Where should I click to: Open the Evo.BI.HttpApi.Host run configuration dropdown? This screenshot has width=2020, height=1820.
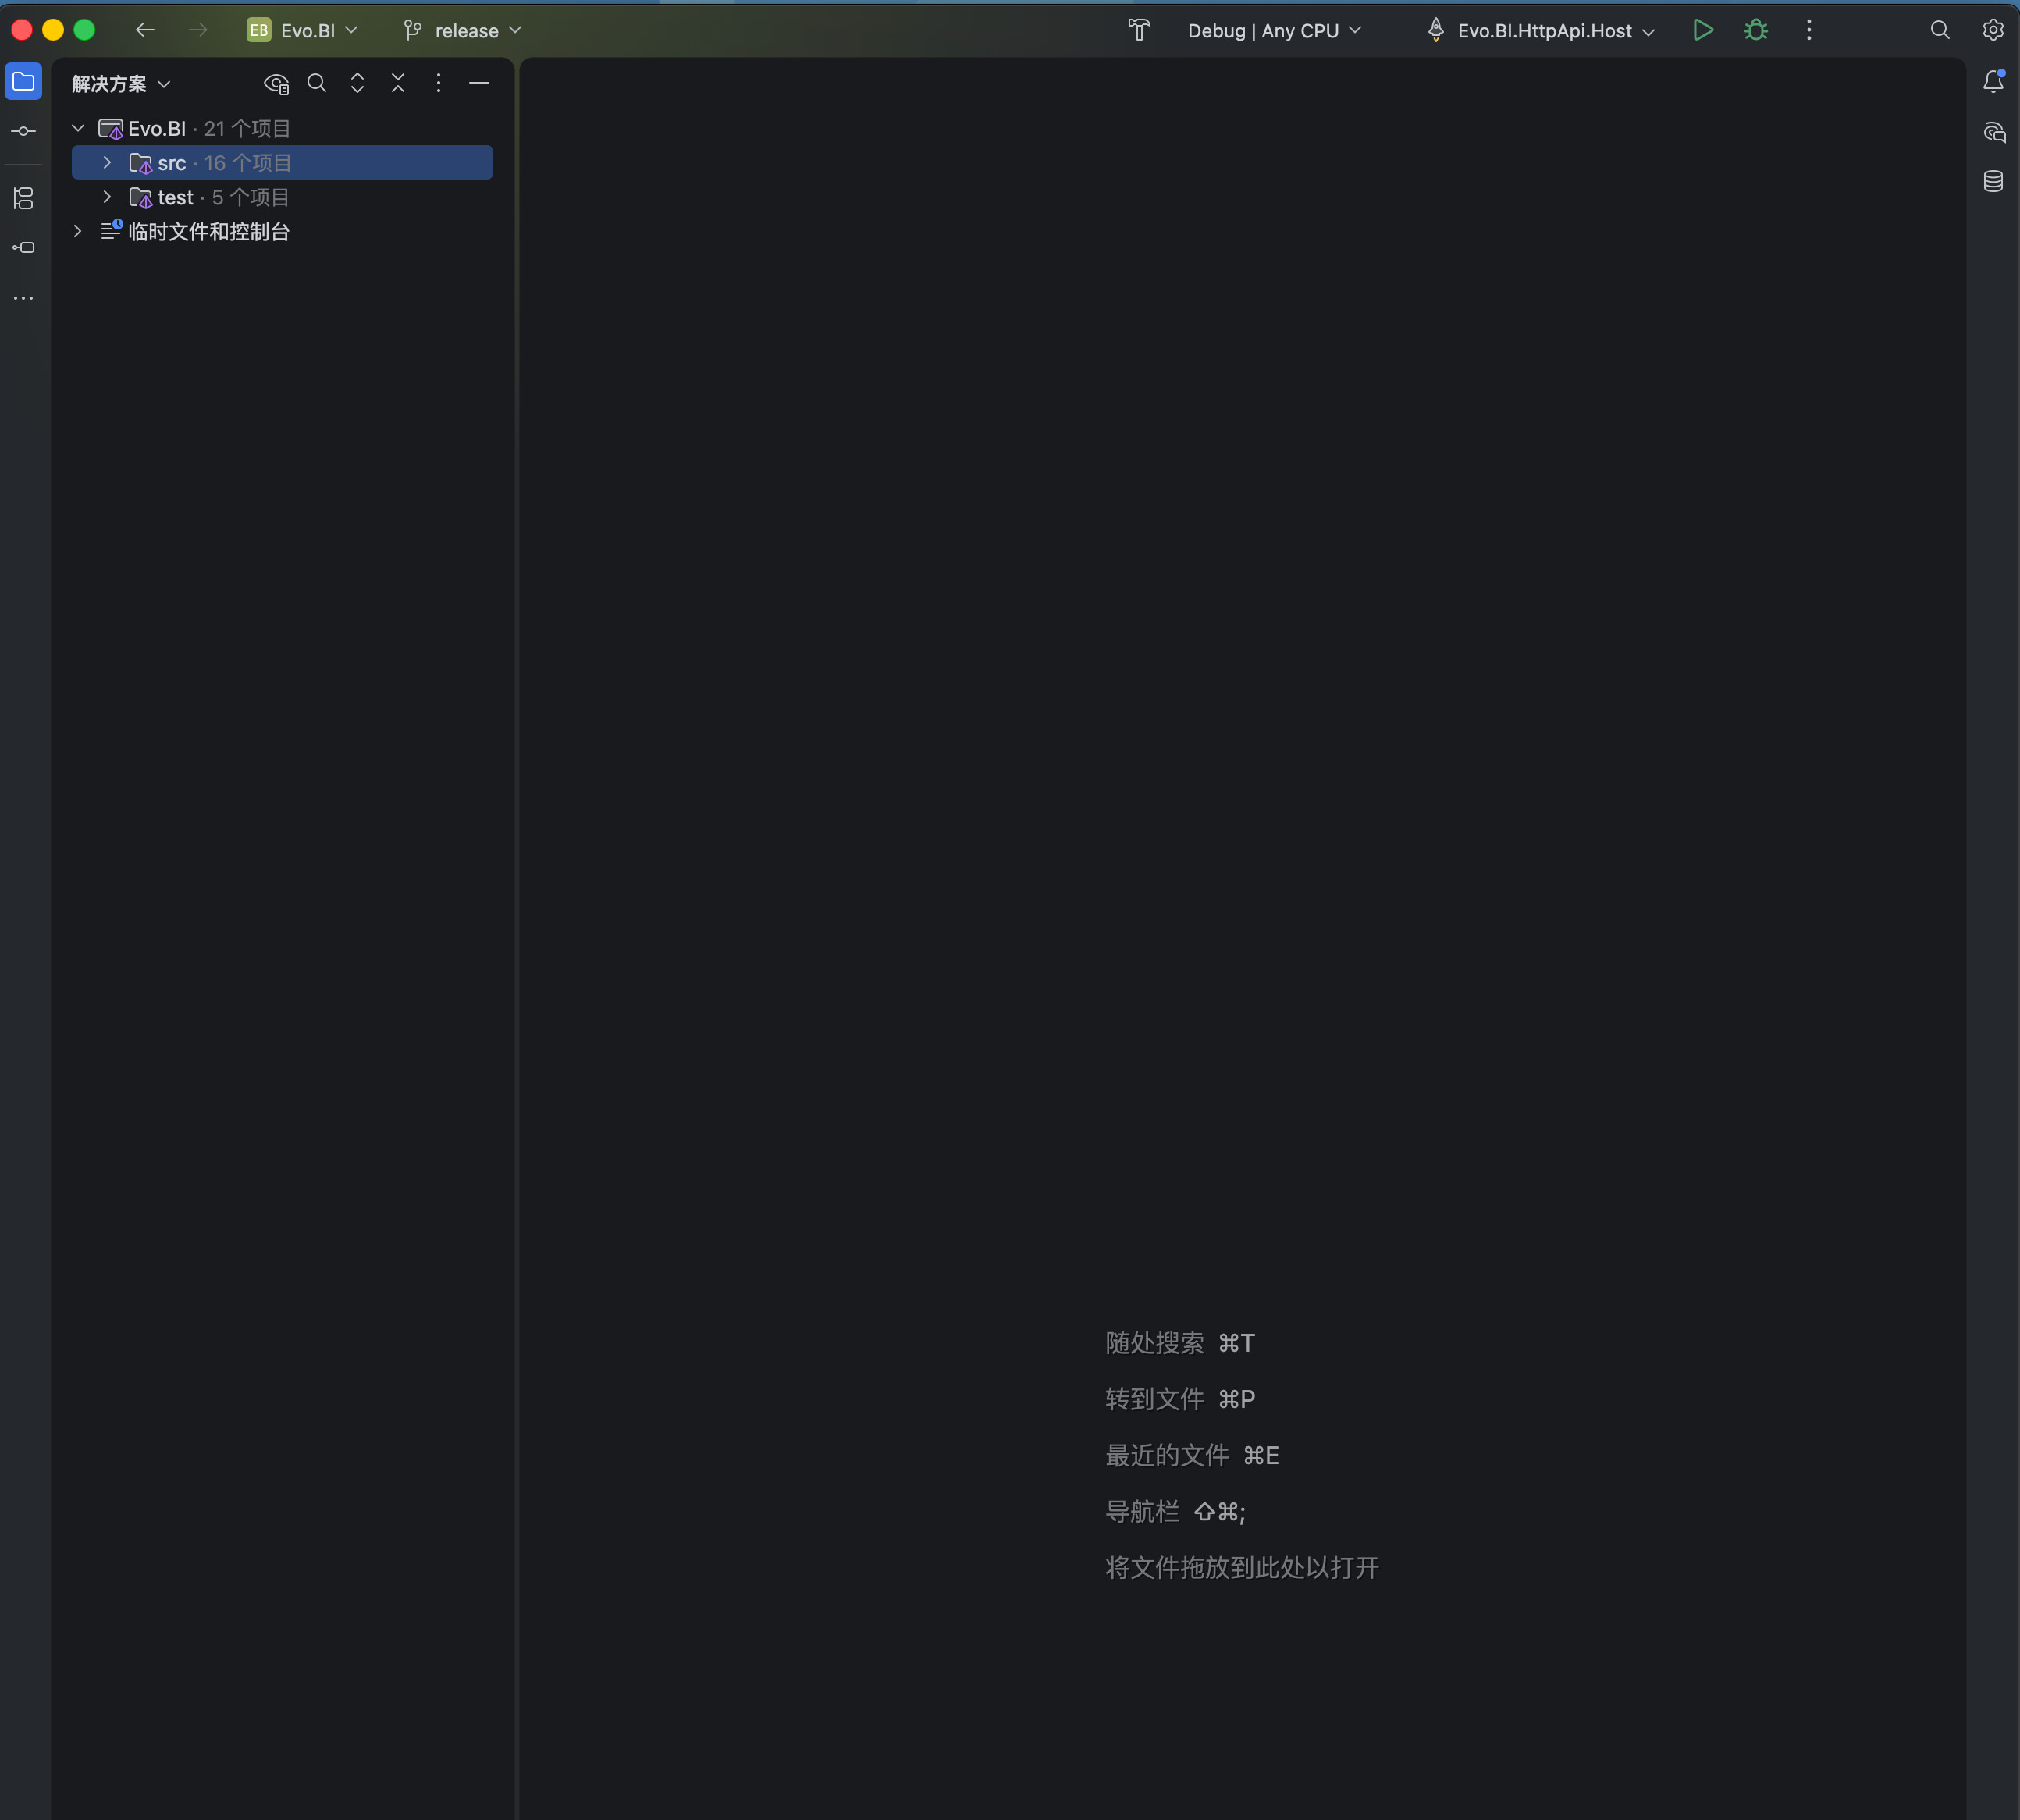pos(1540,30)
